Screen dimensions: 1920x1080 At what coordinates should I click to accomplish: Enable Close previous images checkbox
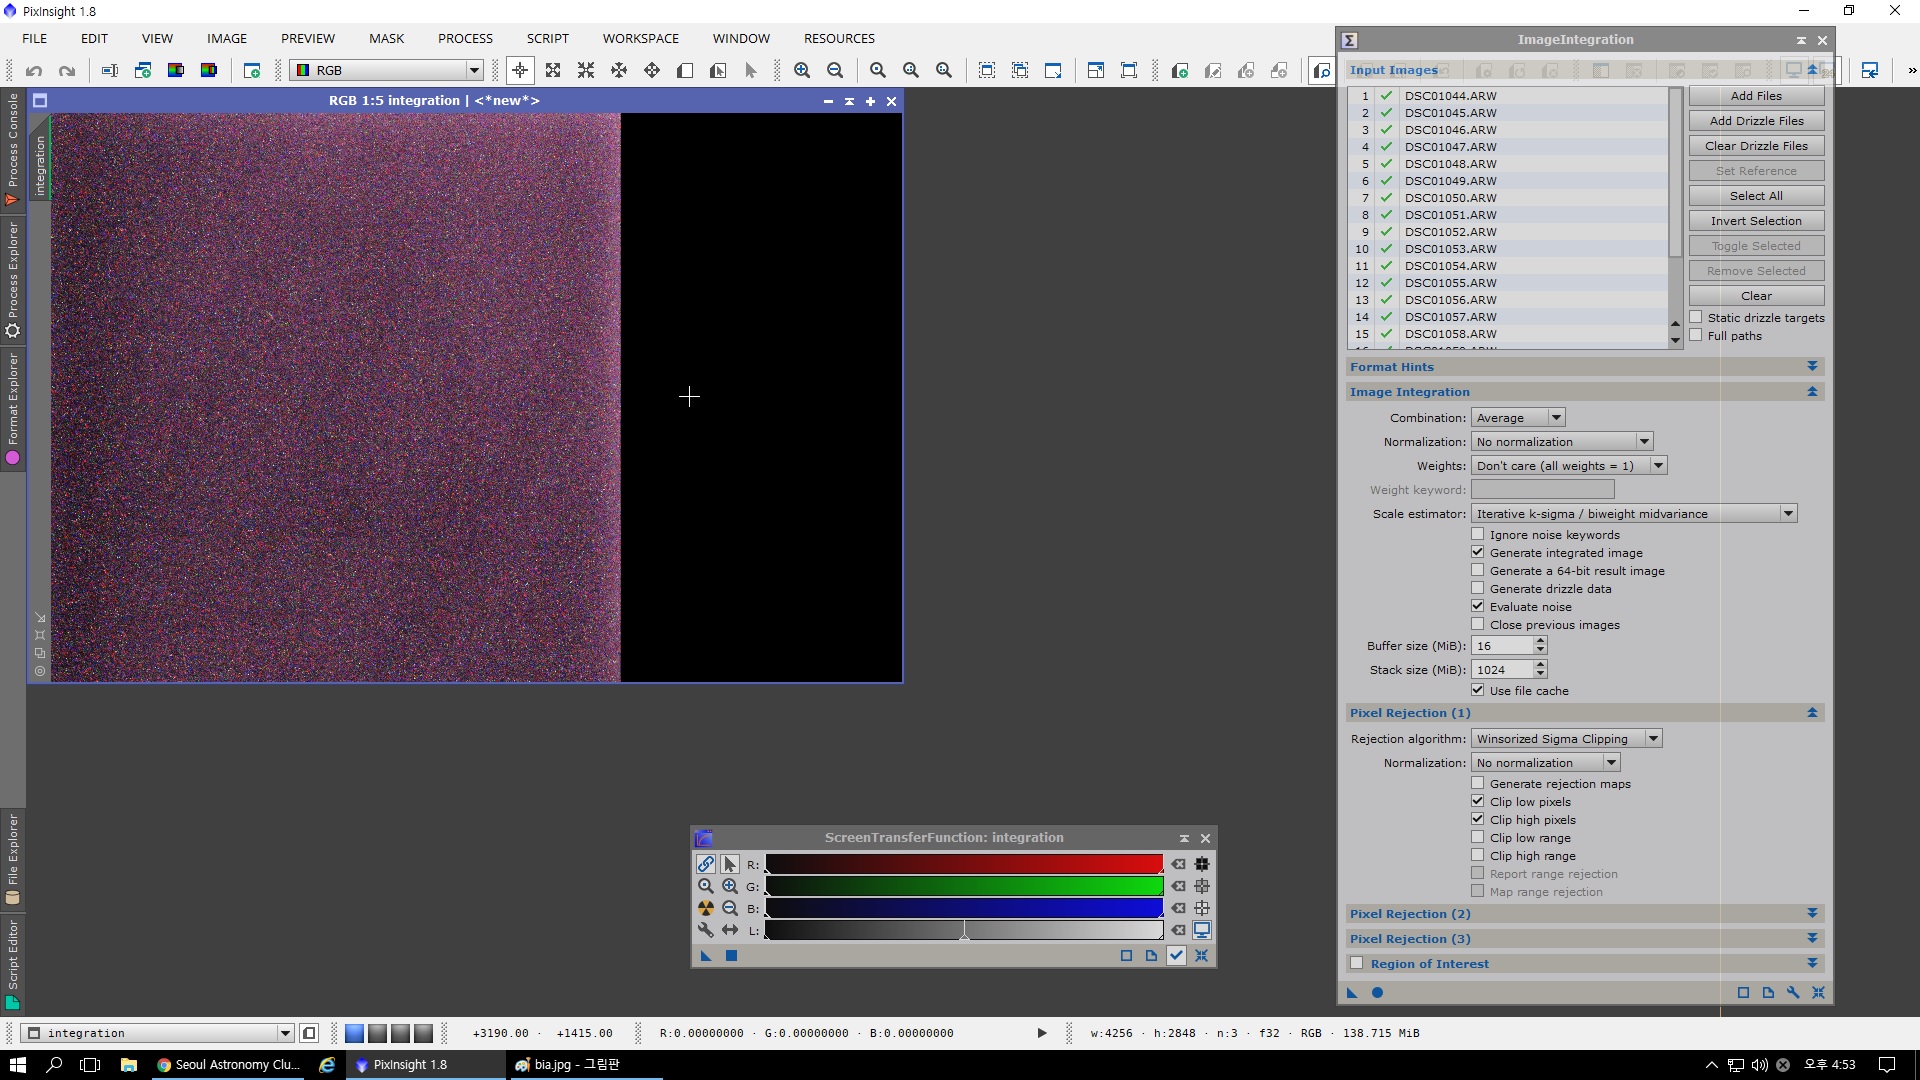click(x=1477, y=625)
